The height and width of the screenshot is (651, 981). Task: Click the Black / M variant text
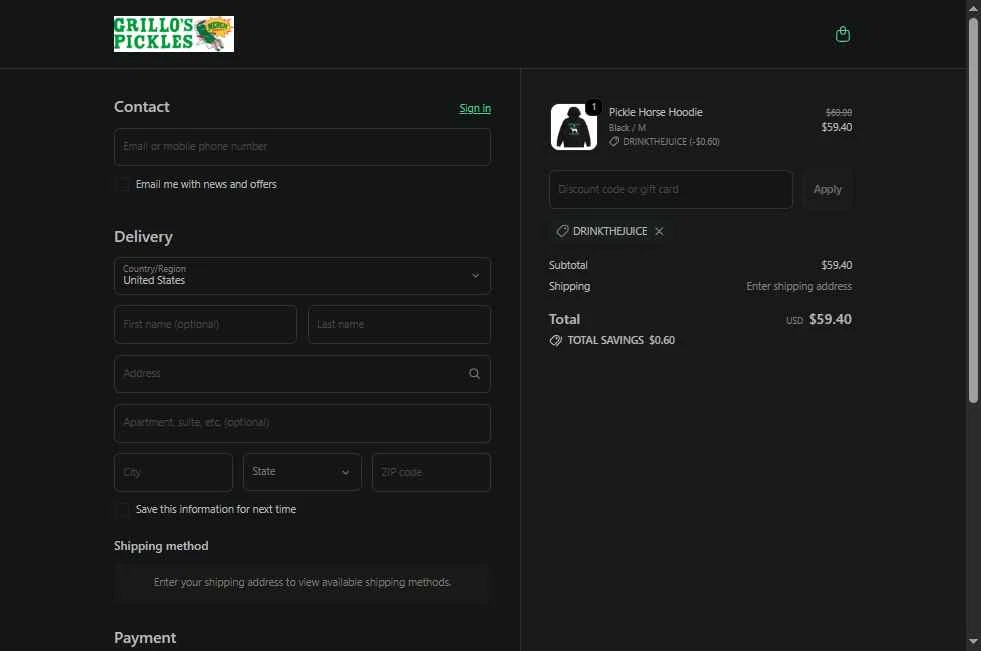(x=628, y=128)
